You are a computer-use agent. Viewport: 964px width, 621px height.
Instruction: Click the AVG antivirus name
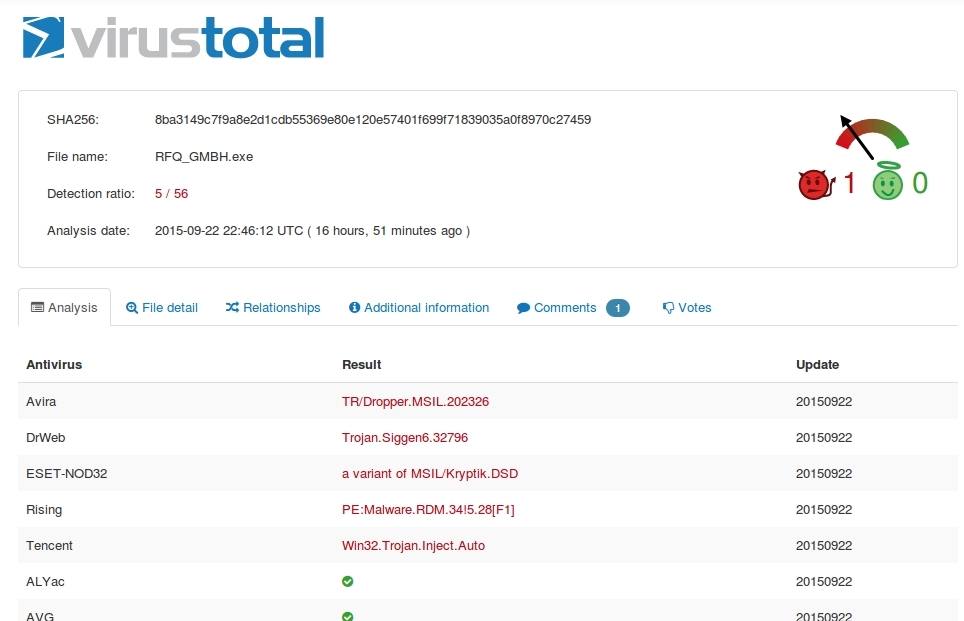coord(40,616)
